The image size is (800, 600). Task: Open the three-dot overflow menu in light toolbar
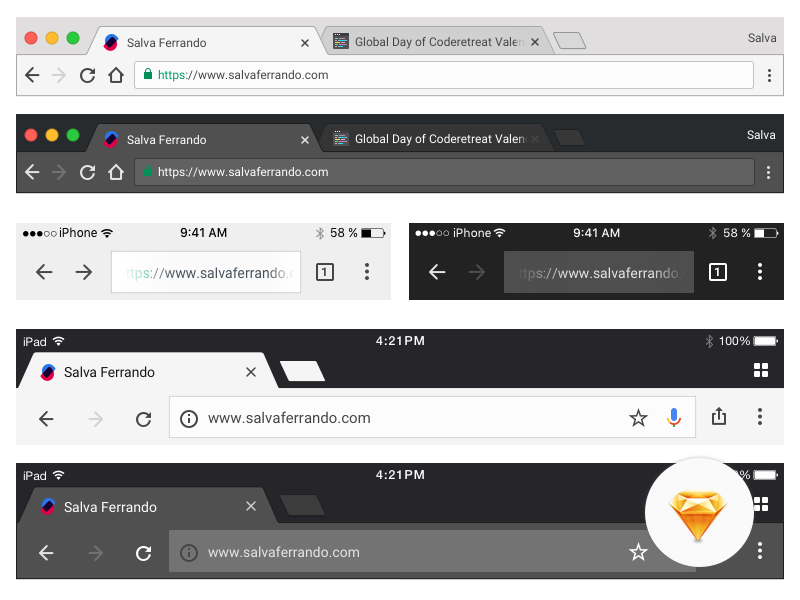[769, 75]
